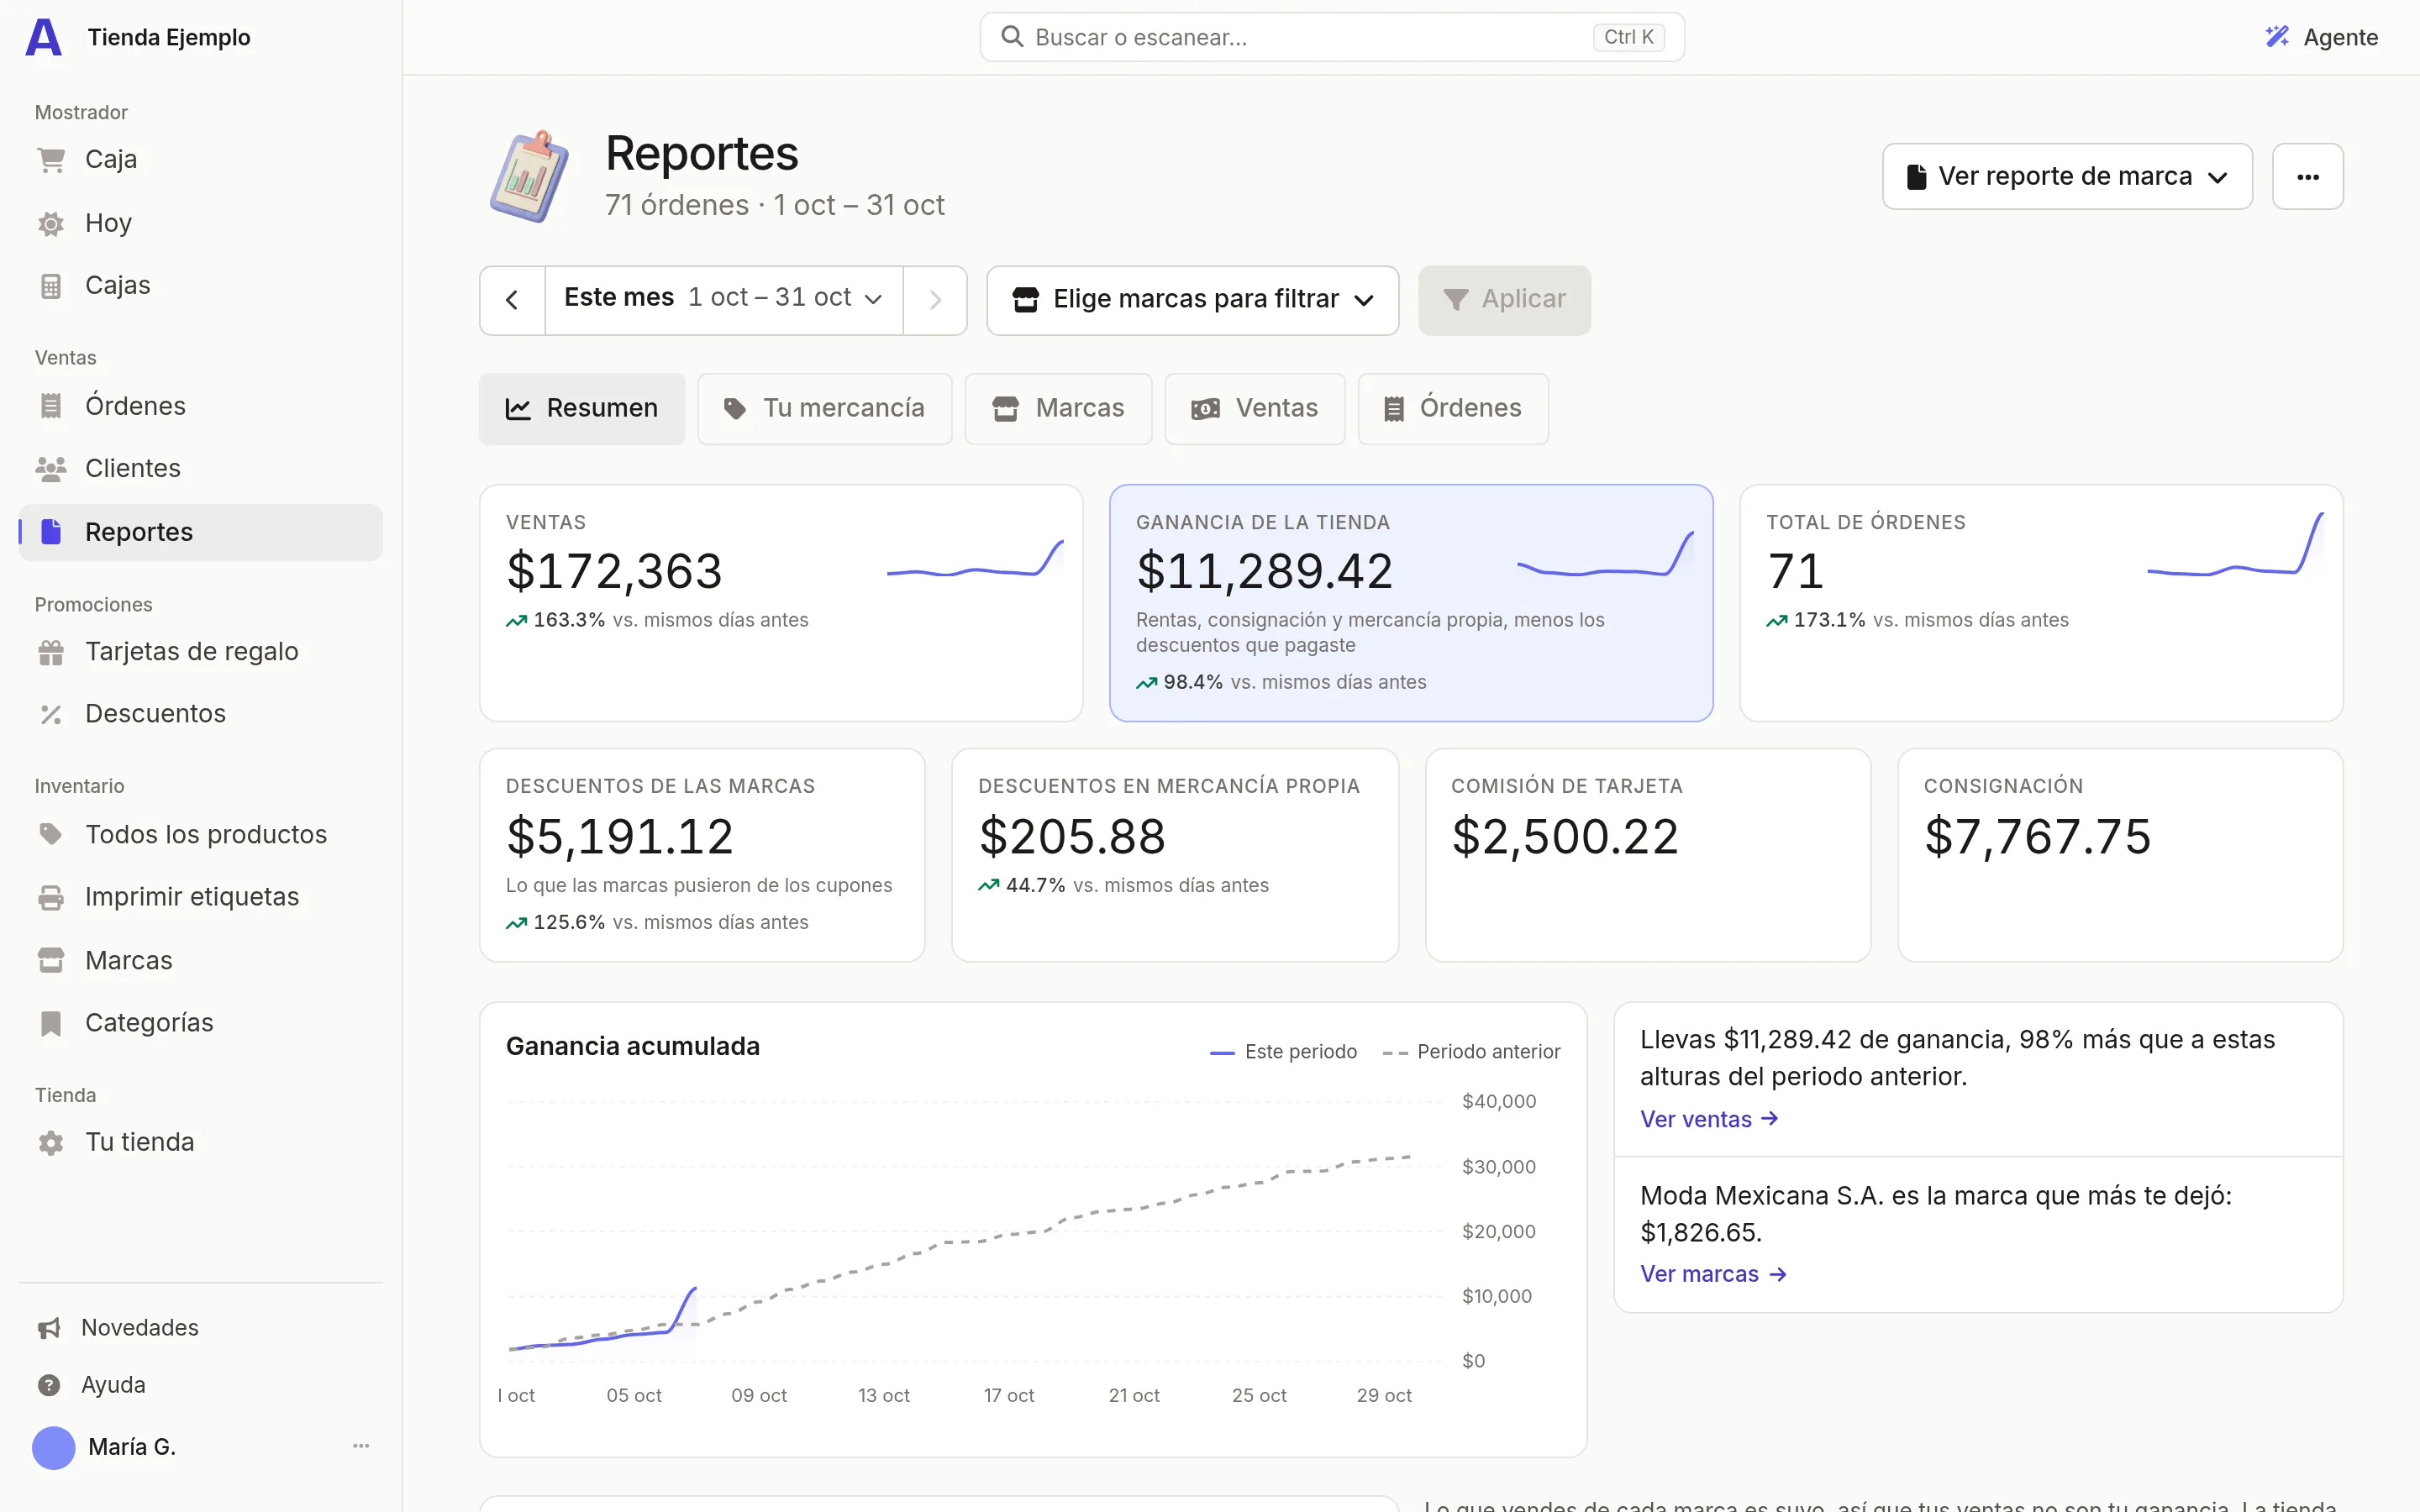Open the Descuentos page

(200, 714)
